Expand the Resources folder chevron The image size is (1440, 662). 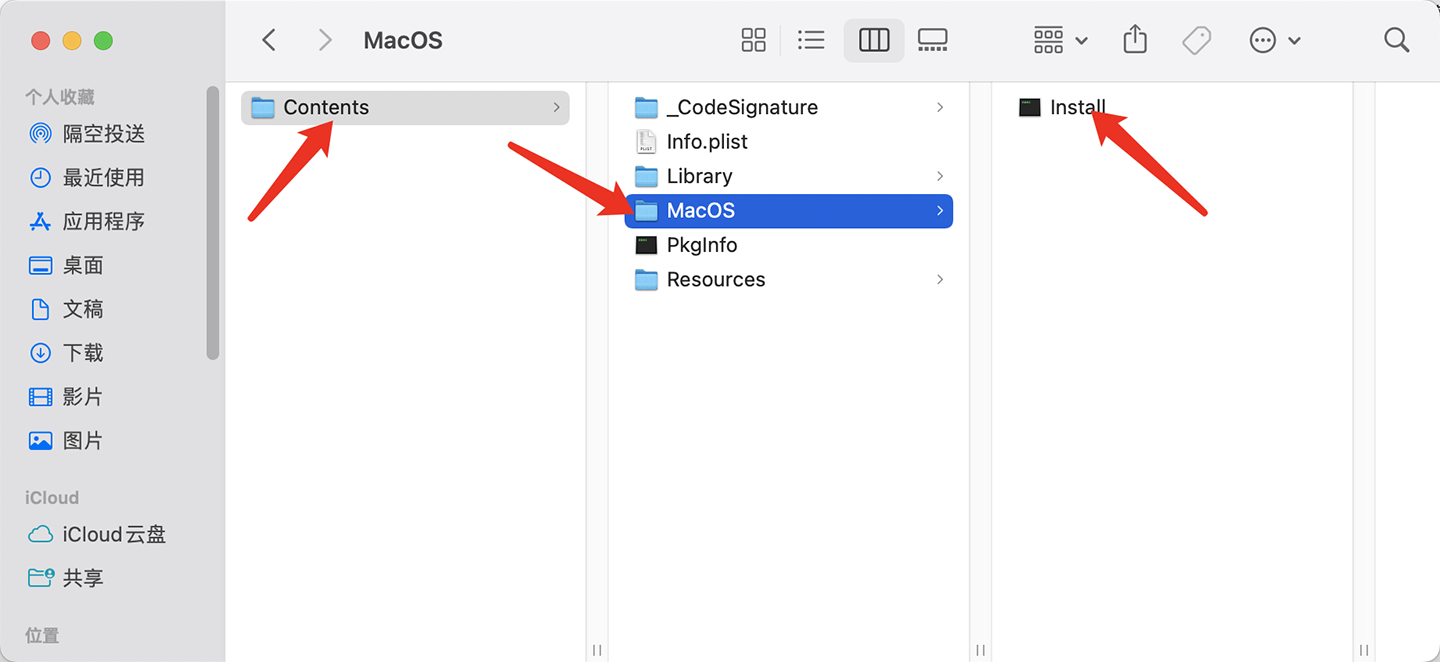pyautogui.click(x=939, y=280)
